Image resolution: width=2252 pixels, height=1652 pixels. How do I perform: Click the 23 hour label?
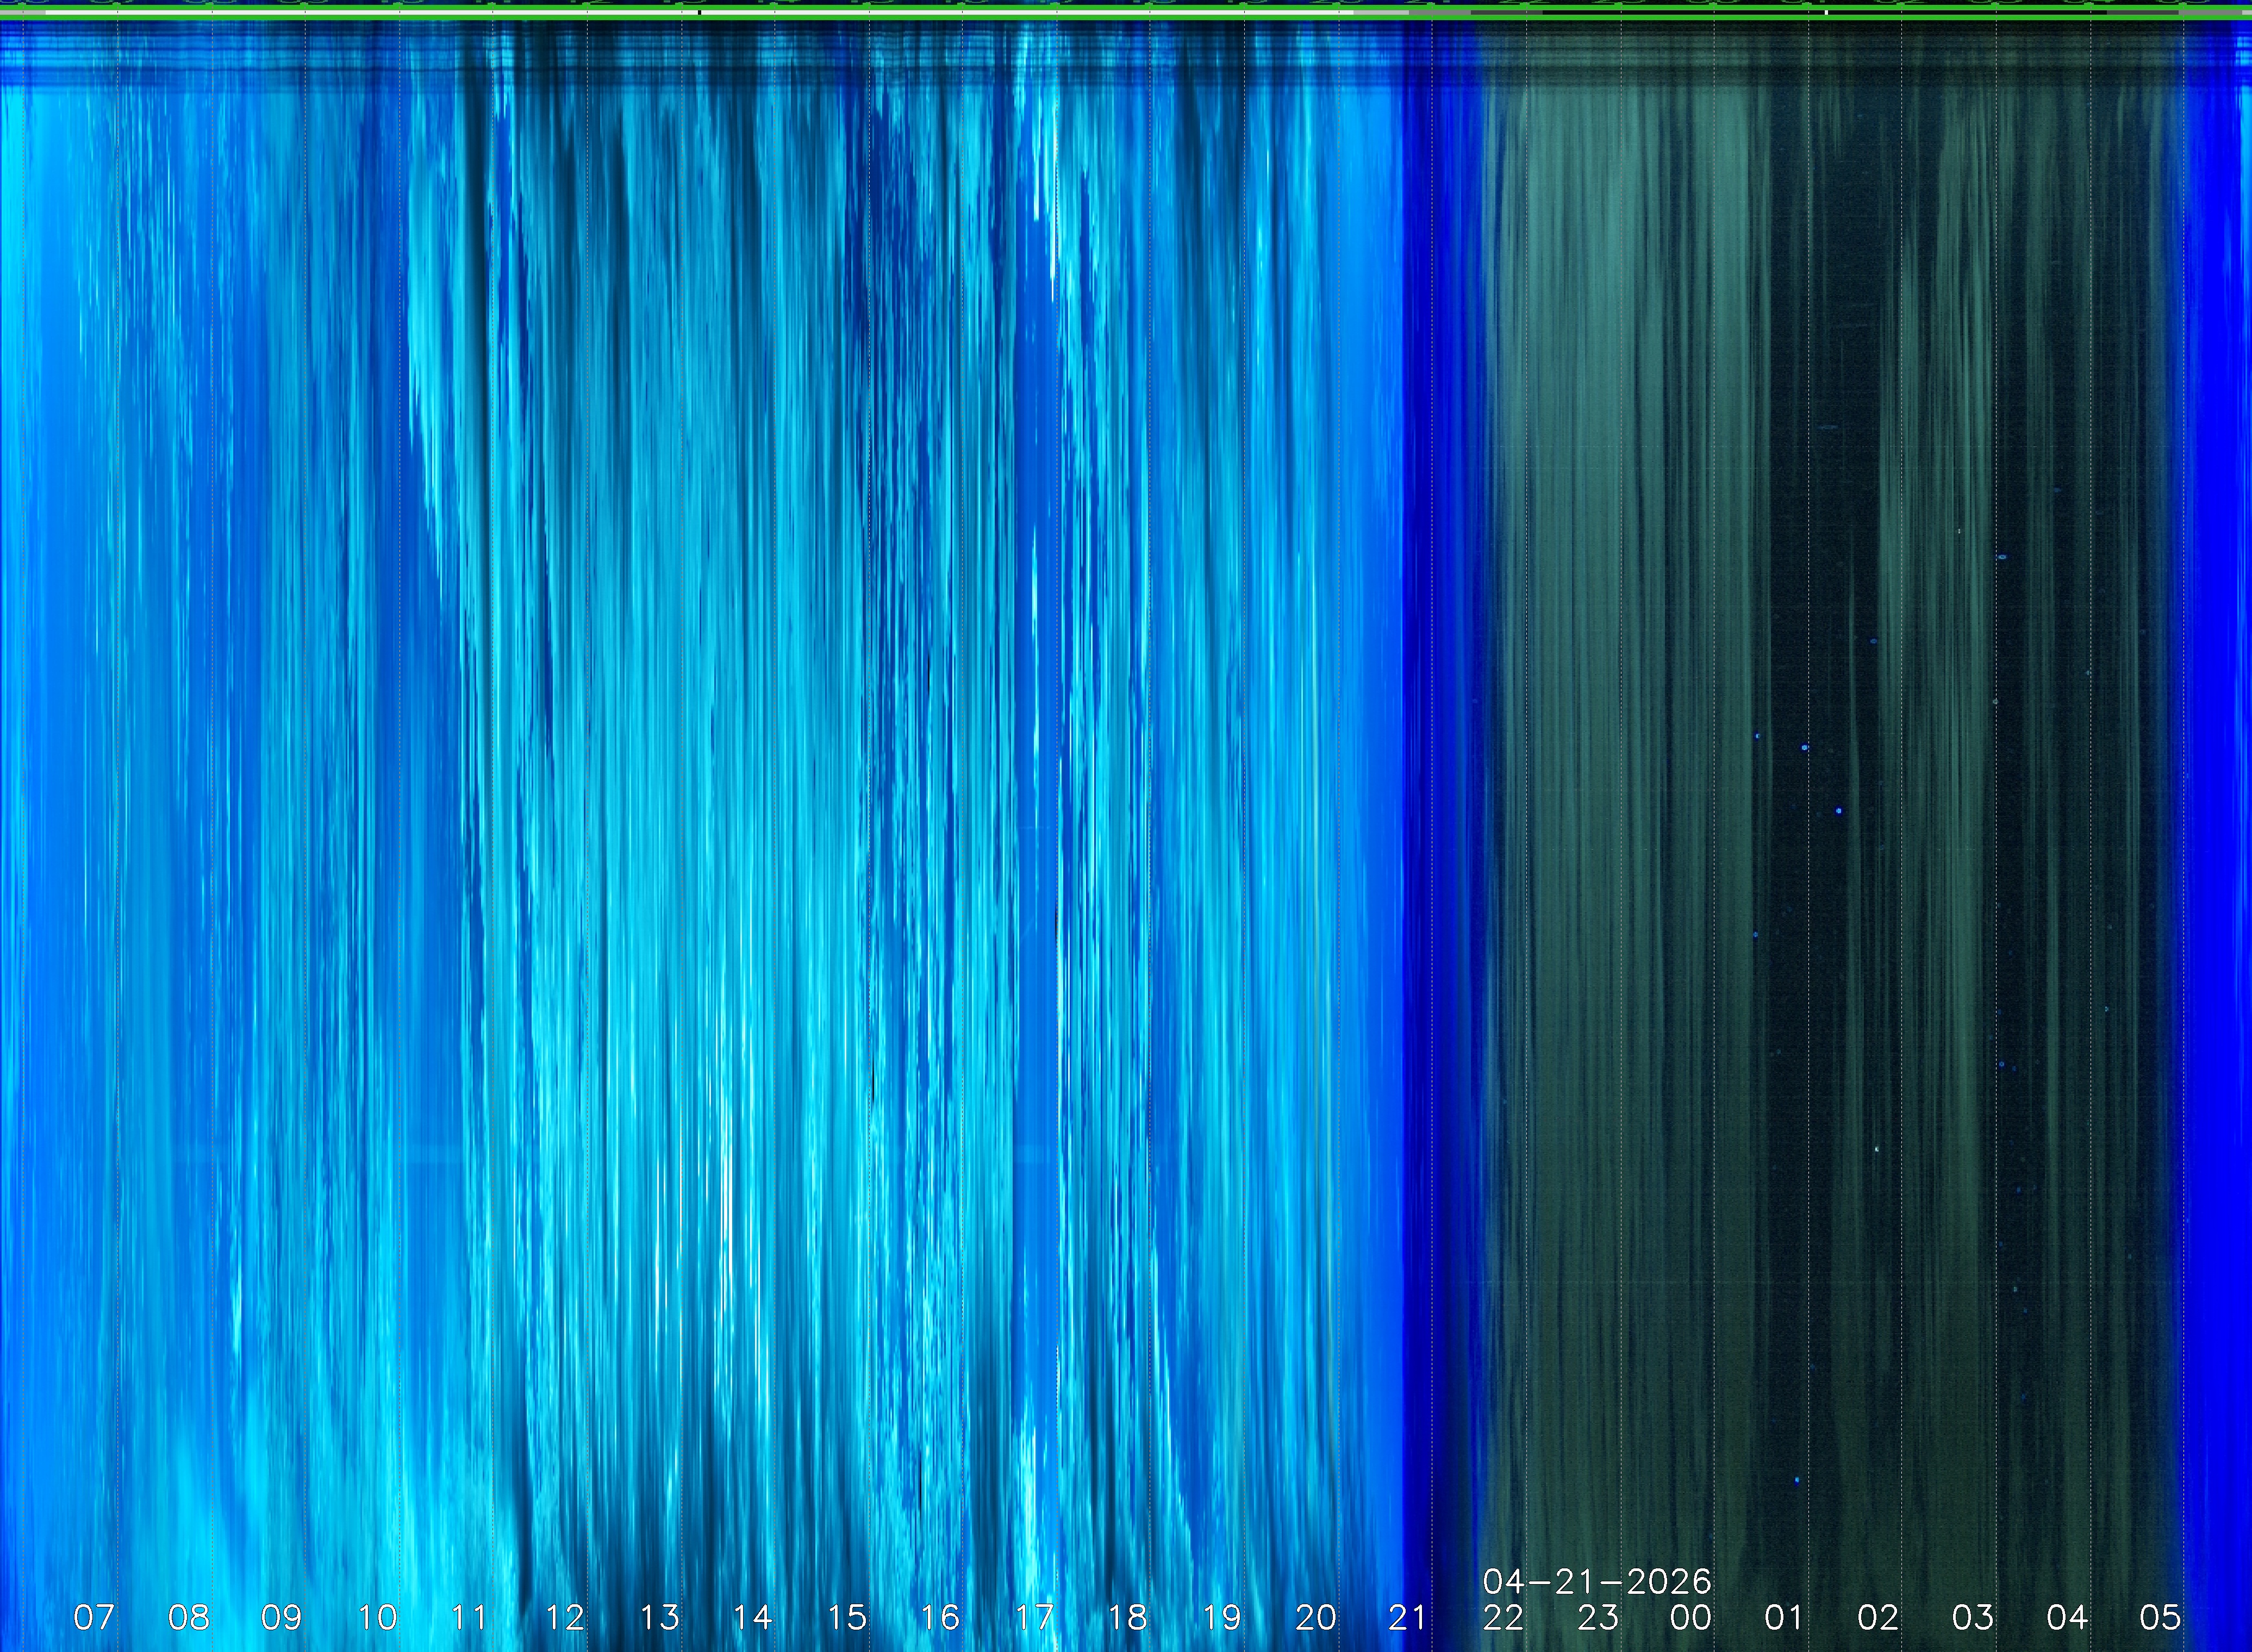[1597, 1617]
